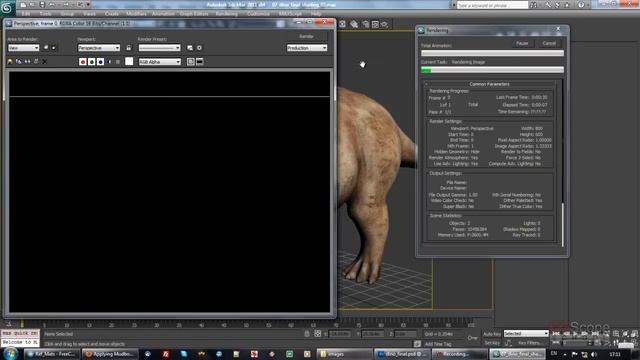Viewport: 640px width, 360px height.
Task: Click Add Time Tag in status bar
Action: [x=438, y=344]
